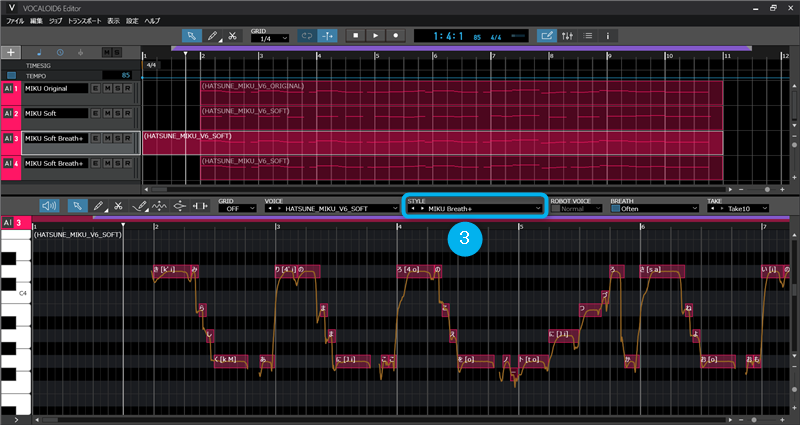
Task: Select the vibrato wave tool in editor
Action: [159, 206]
